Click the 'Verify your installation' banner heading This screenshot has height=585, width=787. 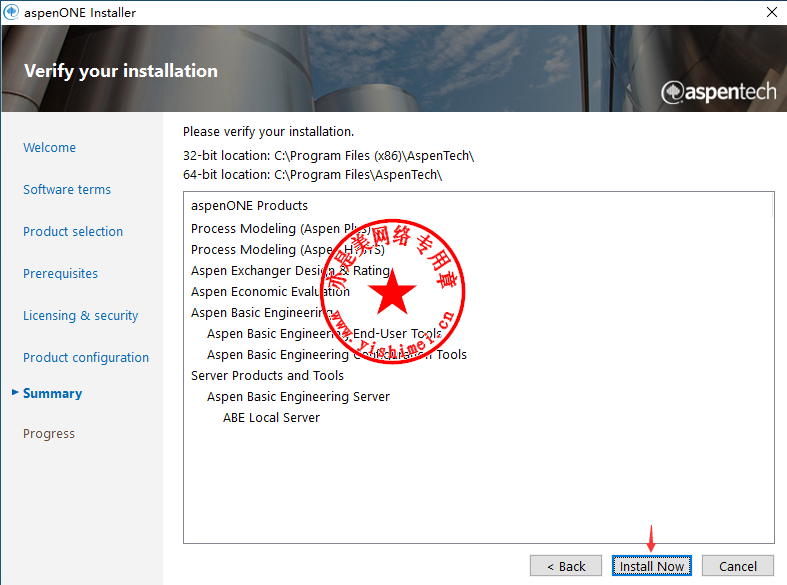coord(121,71)
